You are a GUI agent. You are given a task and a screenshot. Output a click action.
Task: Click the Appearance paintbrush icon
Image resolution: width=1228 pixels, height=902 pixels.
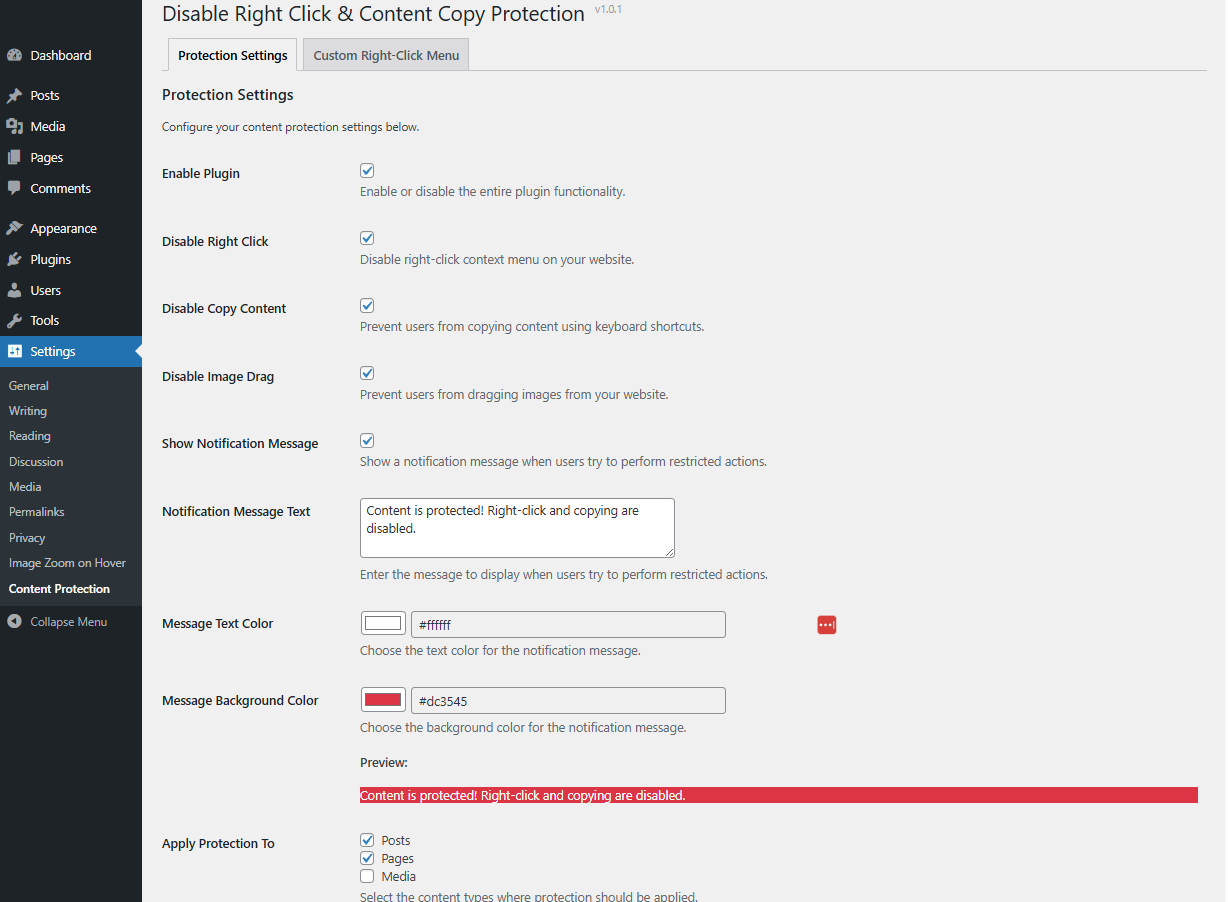14,229
